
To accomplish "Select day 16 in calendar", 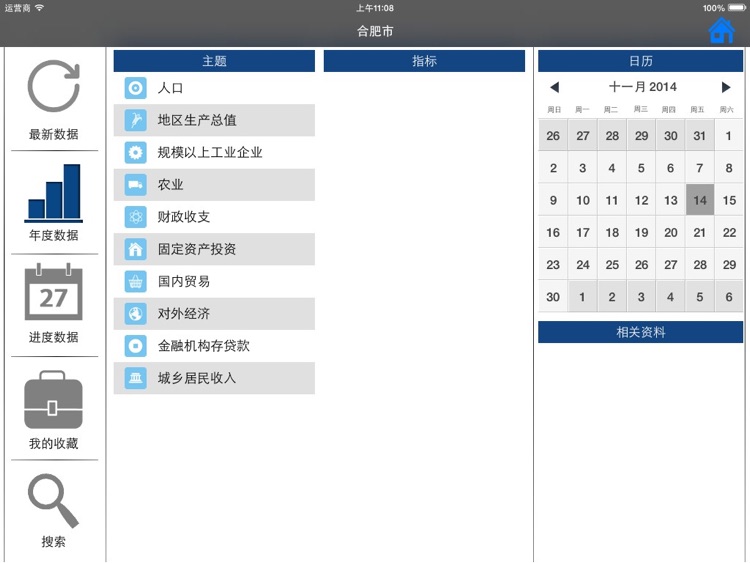I will click(x=553, y=232).
